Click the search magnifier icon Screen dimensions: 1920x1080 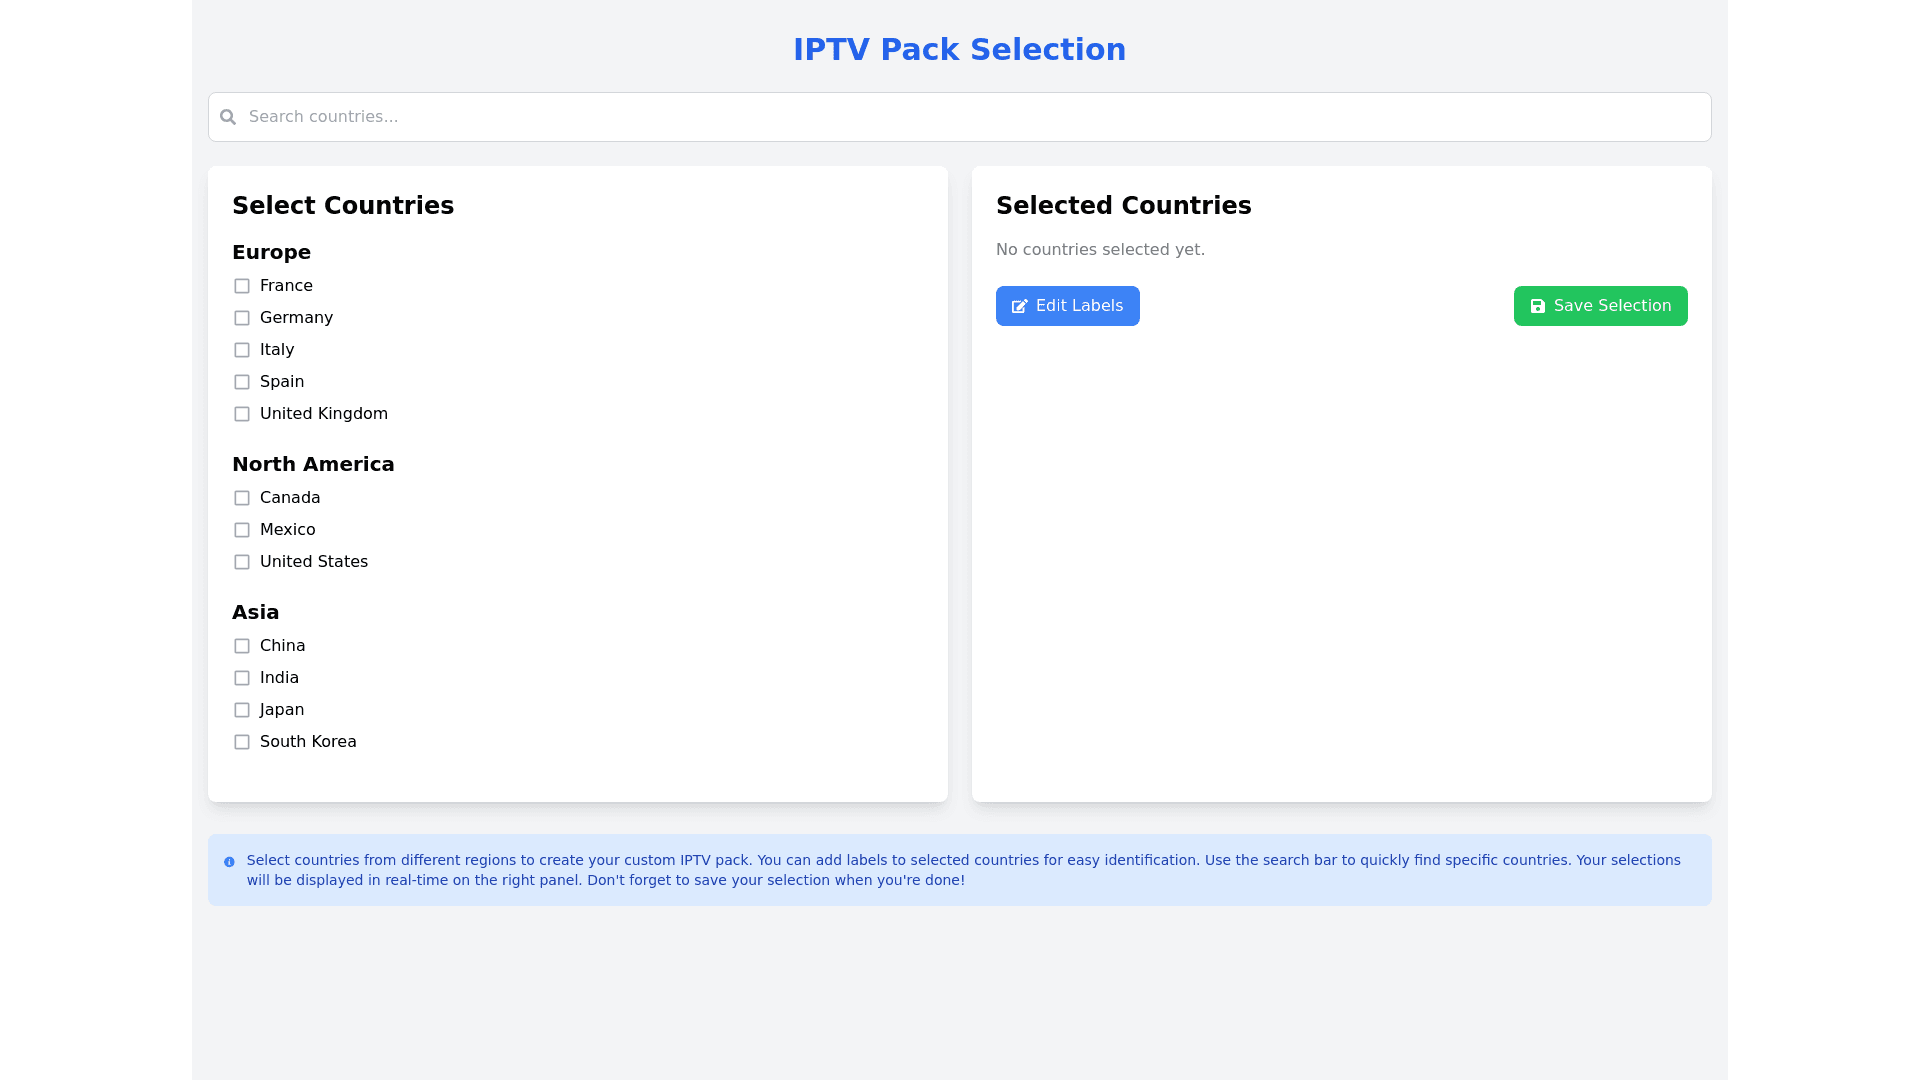(228, 117)
